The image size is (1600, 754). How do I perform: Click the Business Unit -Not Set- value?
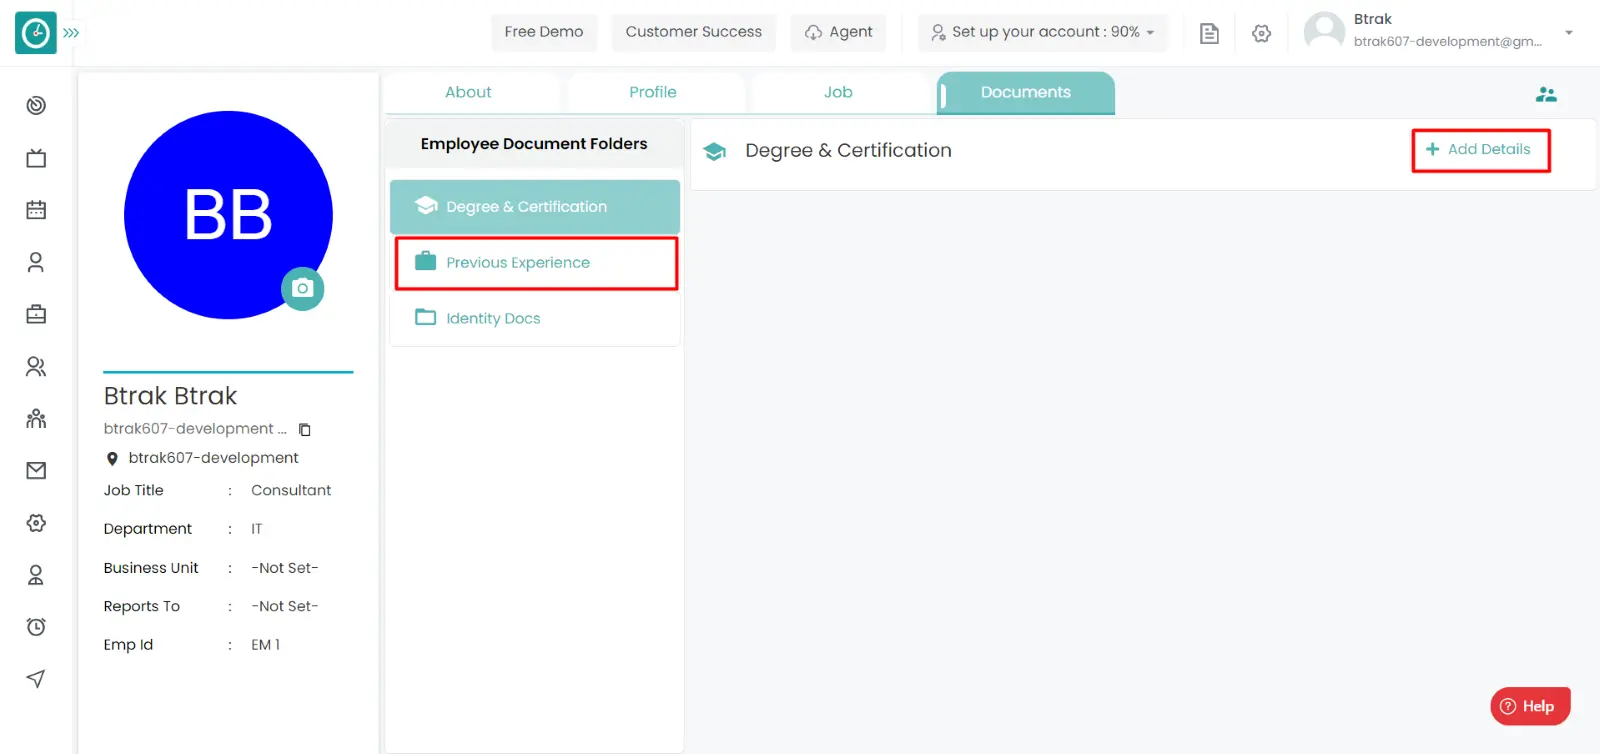(x=285, y=568)
